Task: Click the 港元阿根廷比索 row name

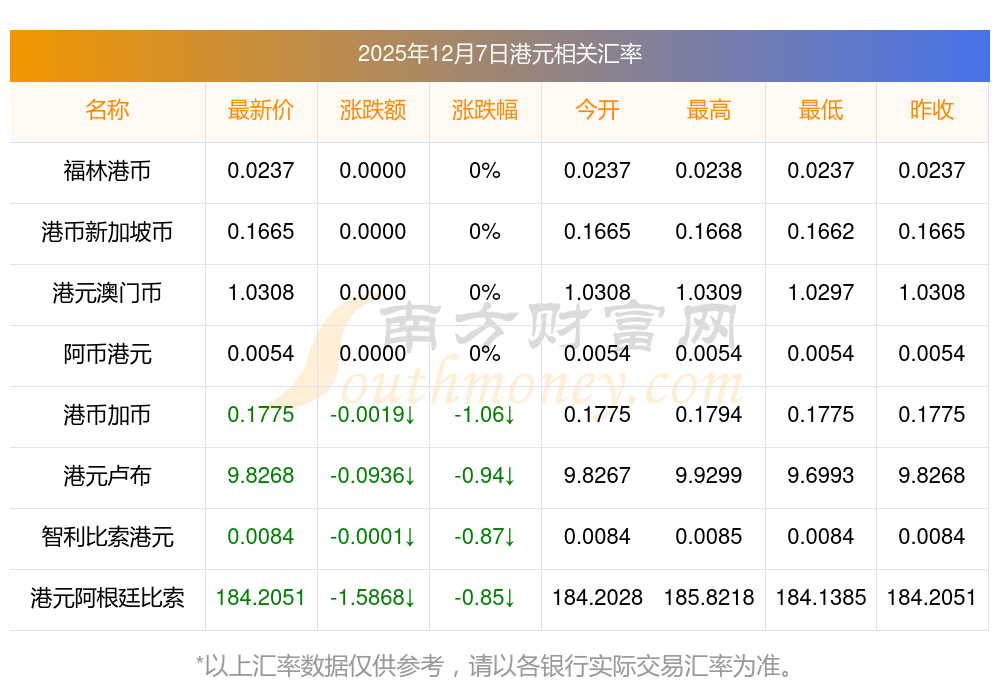Action: point(107,598)
